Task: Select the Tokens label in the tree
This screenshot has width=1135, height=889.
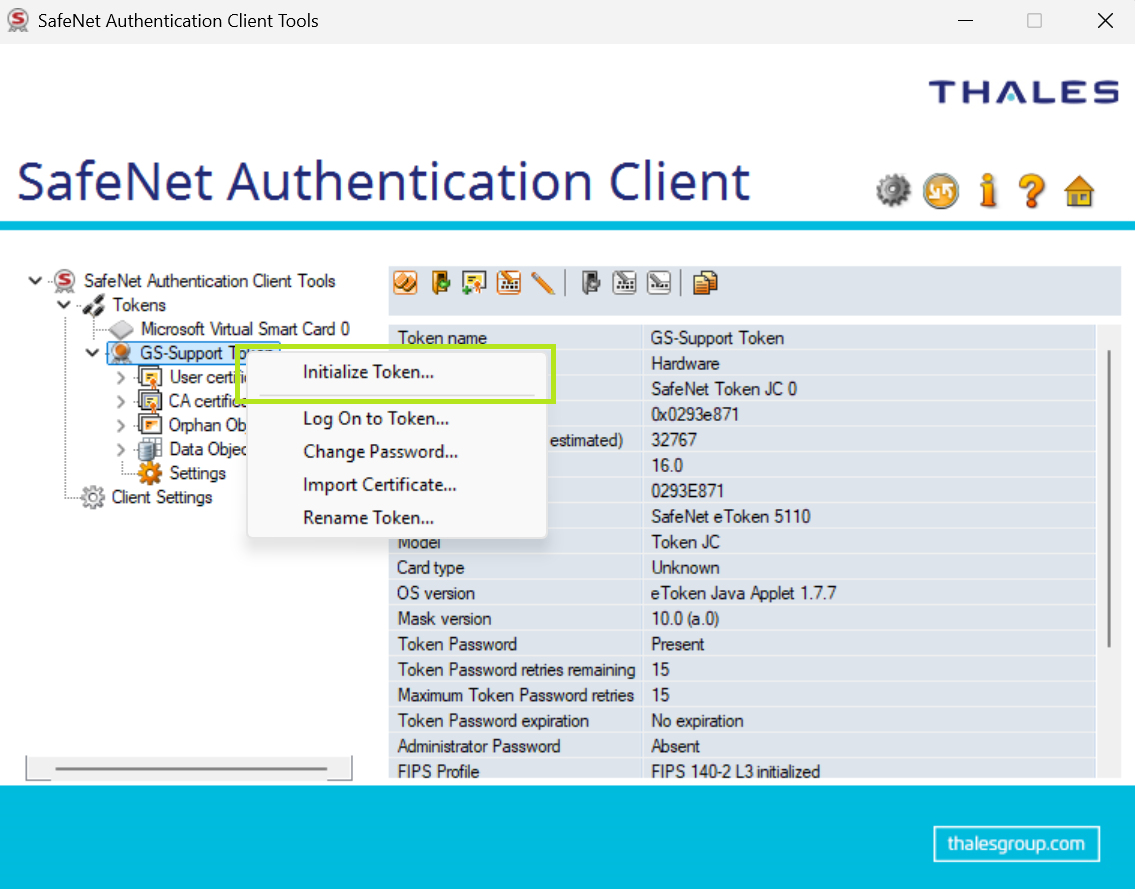Action: [x=139, y=305]
